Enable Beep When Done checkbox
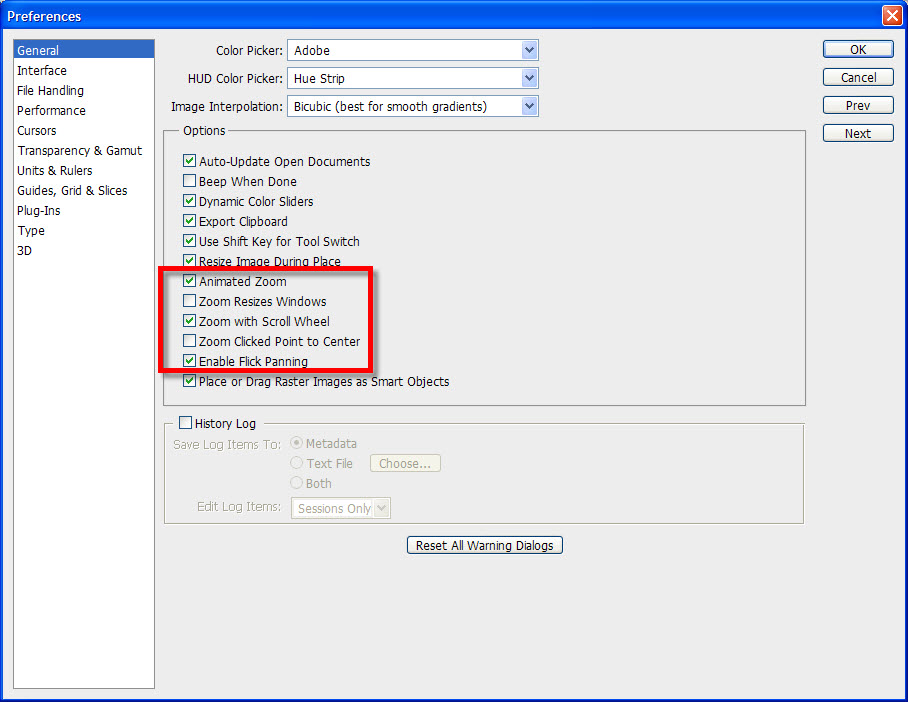The image size is (908, 702). tap(189, 181)
